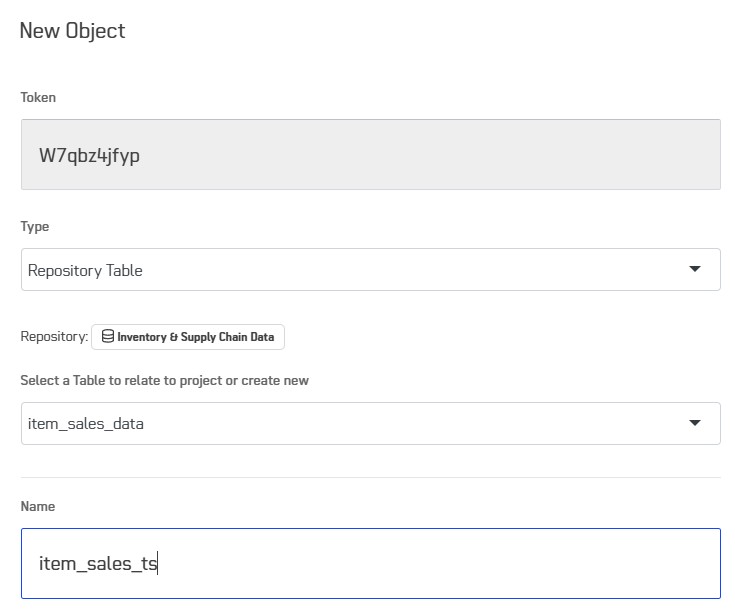Open the Type combo box showing Repository Table

click(370, 270)
